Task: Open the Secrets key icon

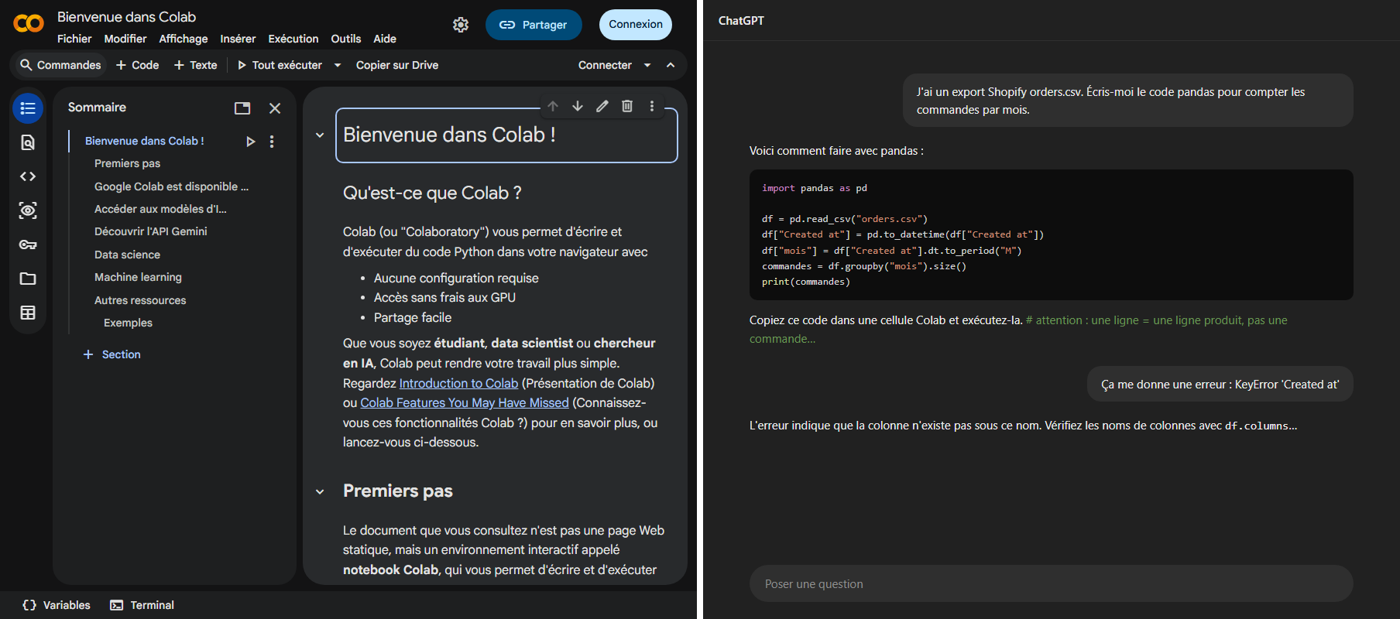Action: point(28,245)
